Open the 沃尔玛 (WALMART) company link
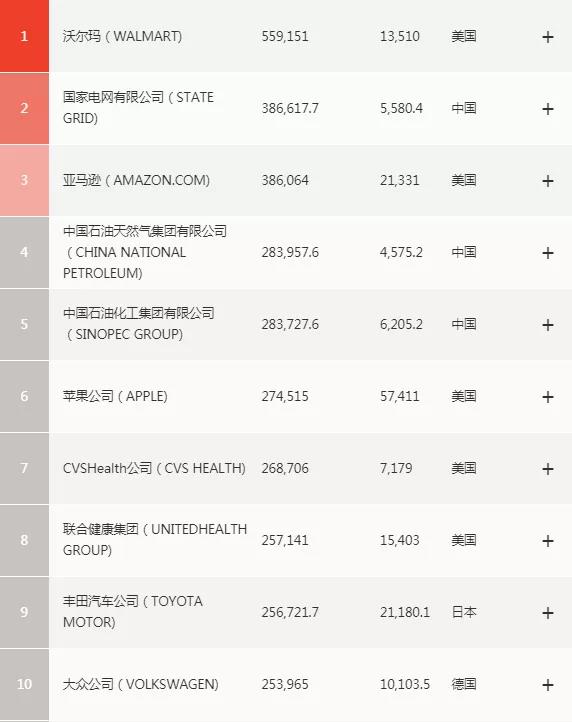The height and width of the screenshot is (722, 572). click(123, 36)
